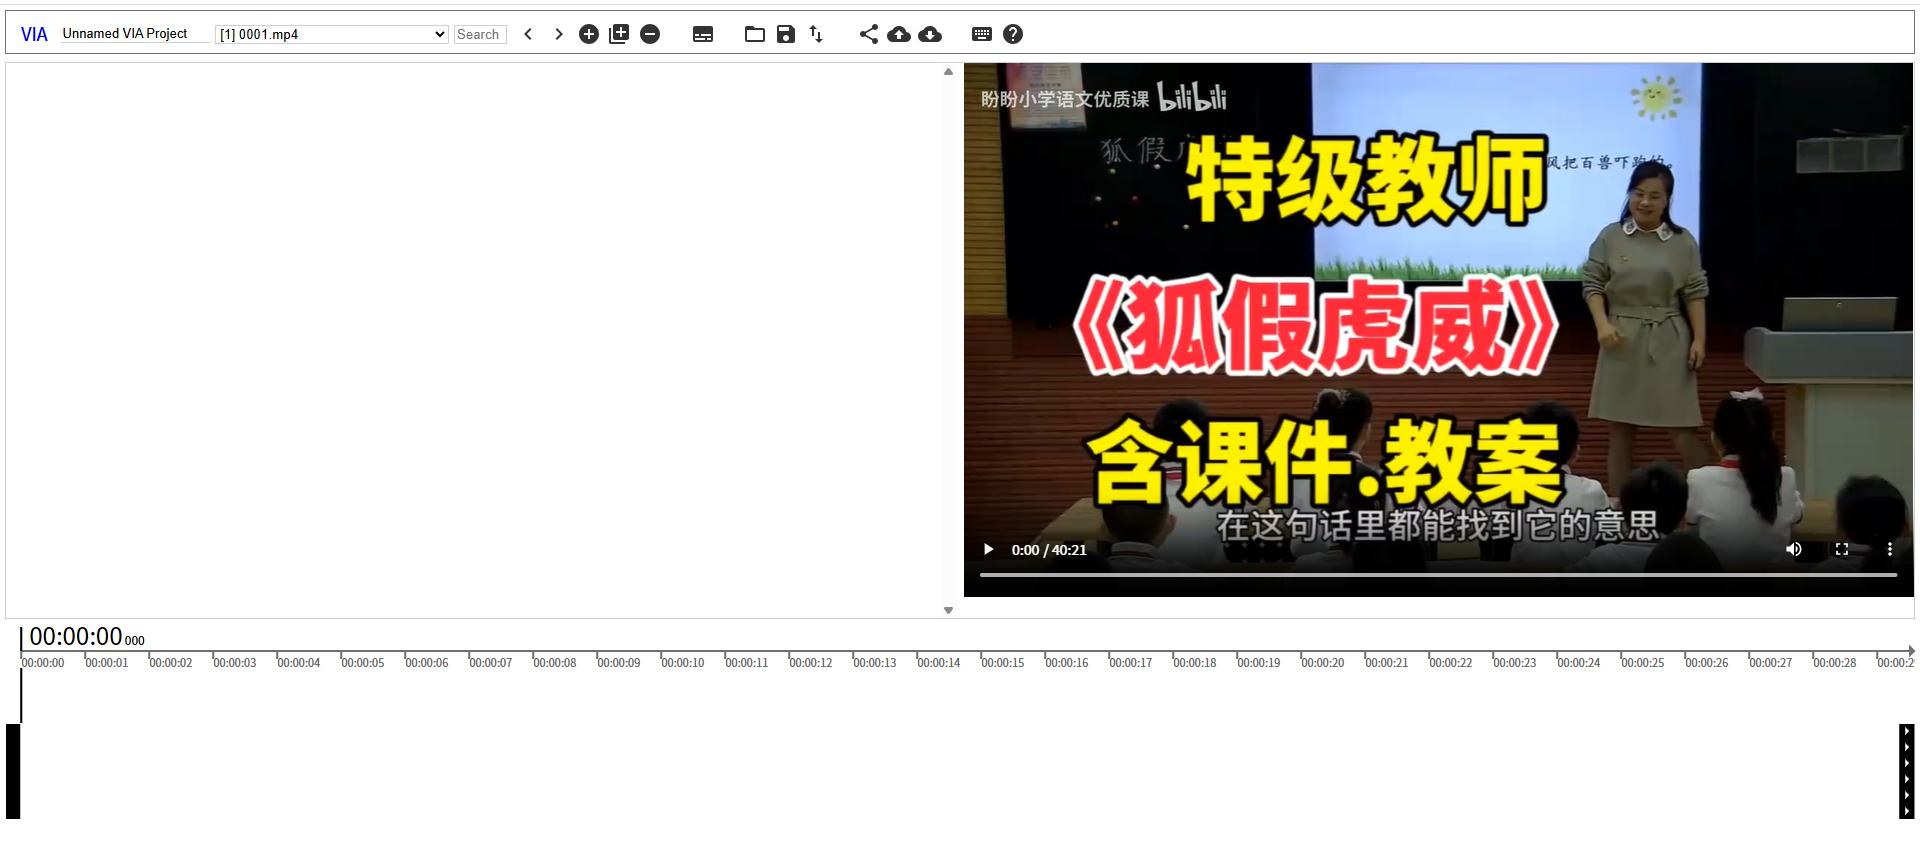Add a new file with plus circle icon

589,34
